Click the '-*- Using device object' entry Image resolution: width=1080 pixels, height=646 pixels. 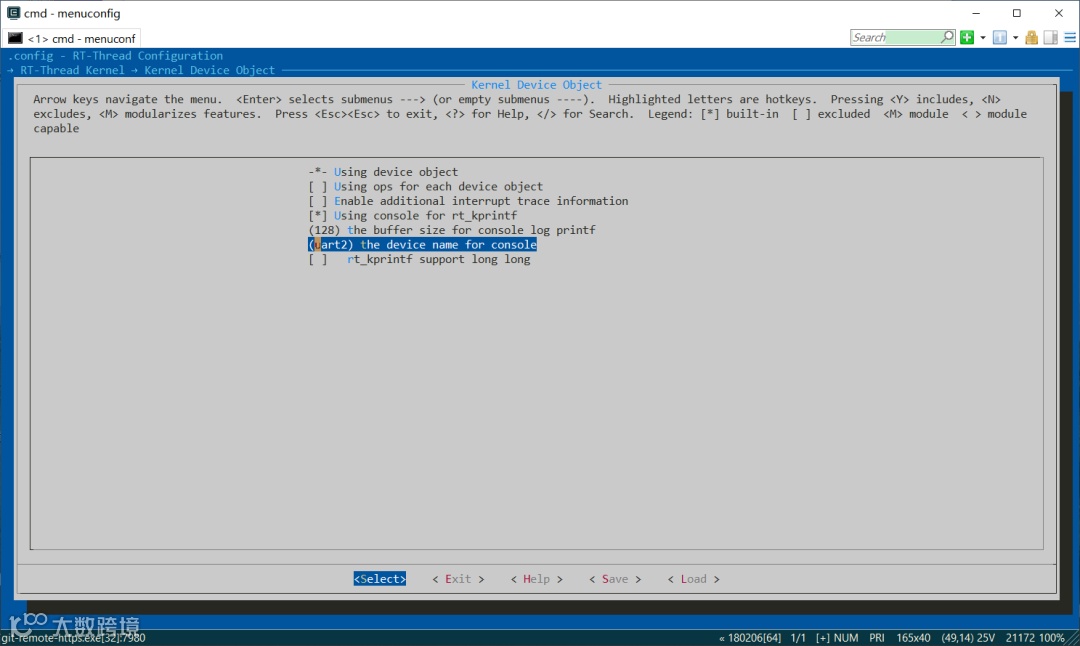[382, 172]
